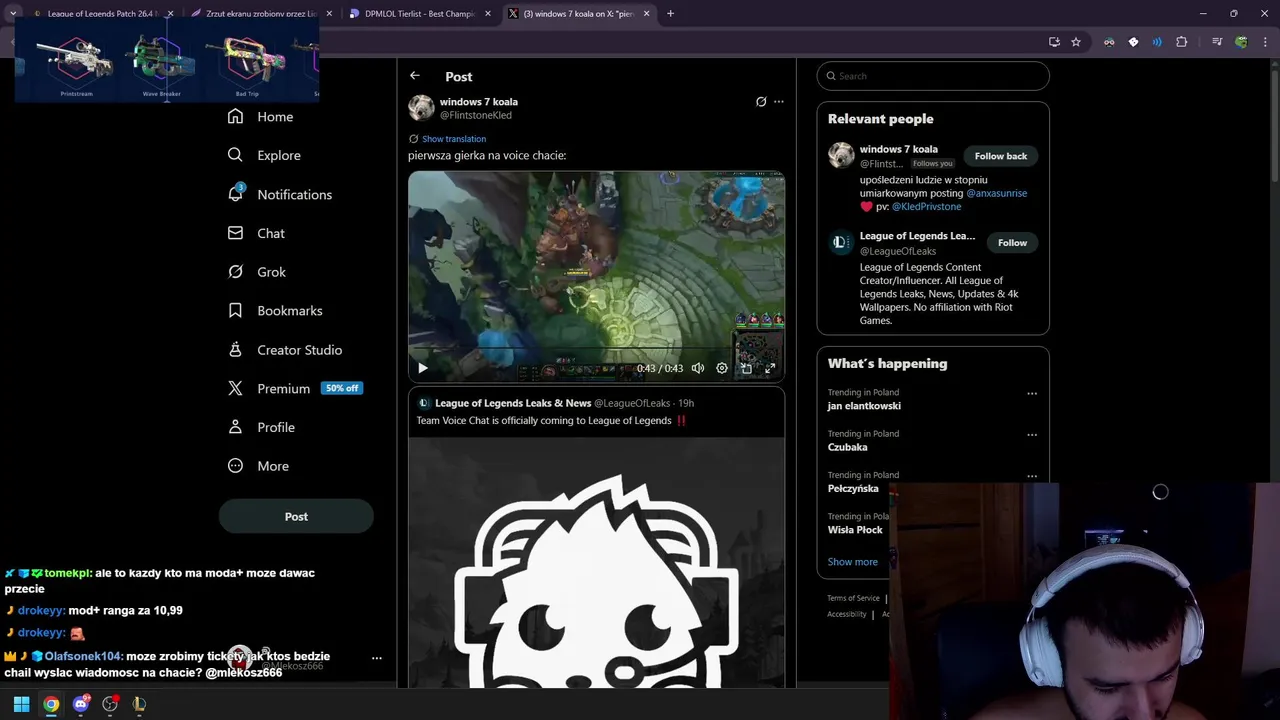Open More options on the post

click(779, 102)
